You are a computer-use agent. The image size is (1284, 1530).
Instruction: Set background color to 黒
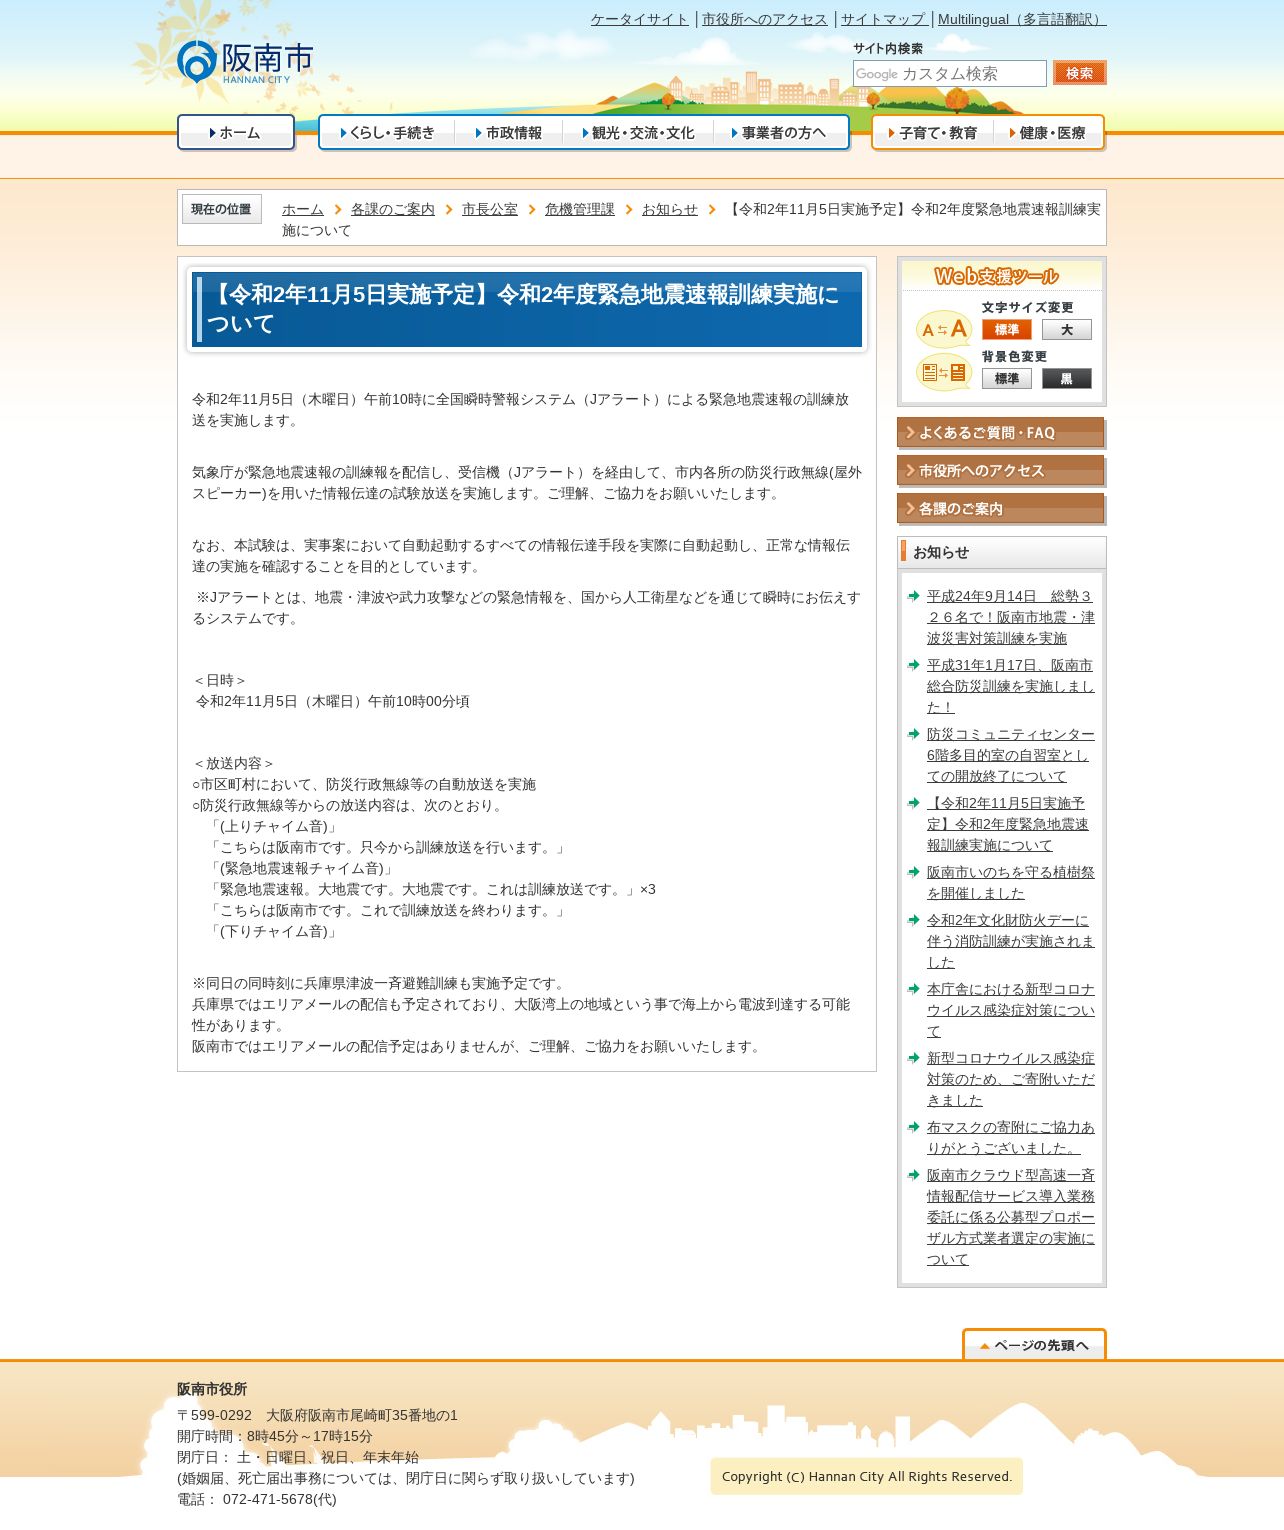[1066, 379]
